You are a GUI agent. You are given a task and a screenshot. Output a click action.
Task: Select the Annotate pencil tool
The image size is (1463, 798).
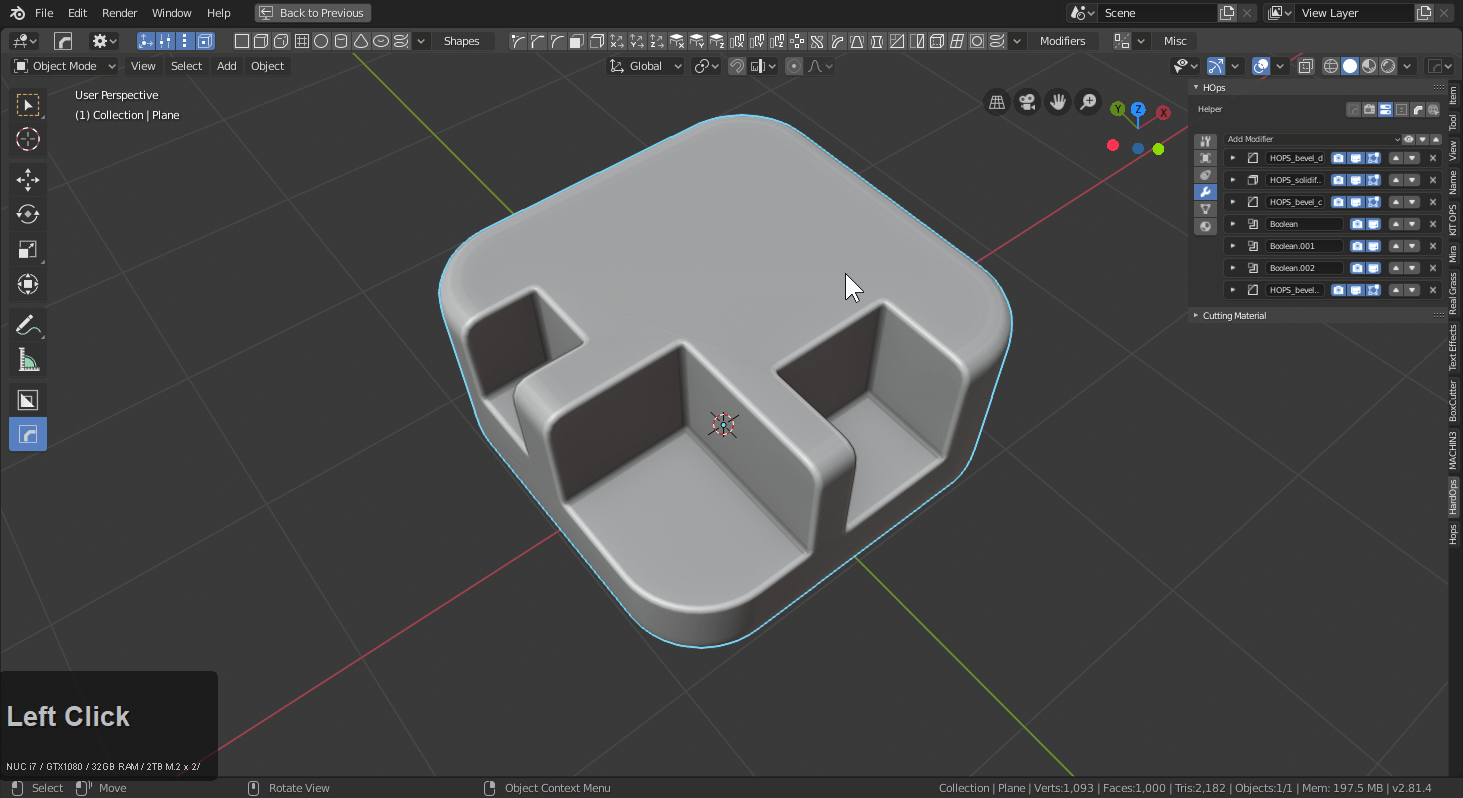pyautogui.click(x=28, y=325)
